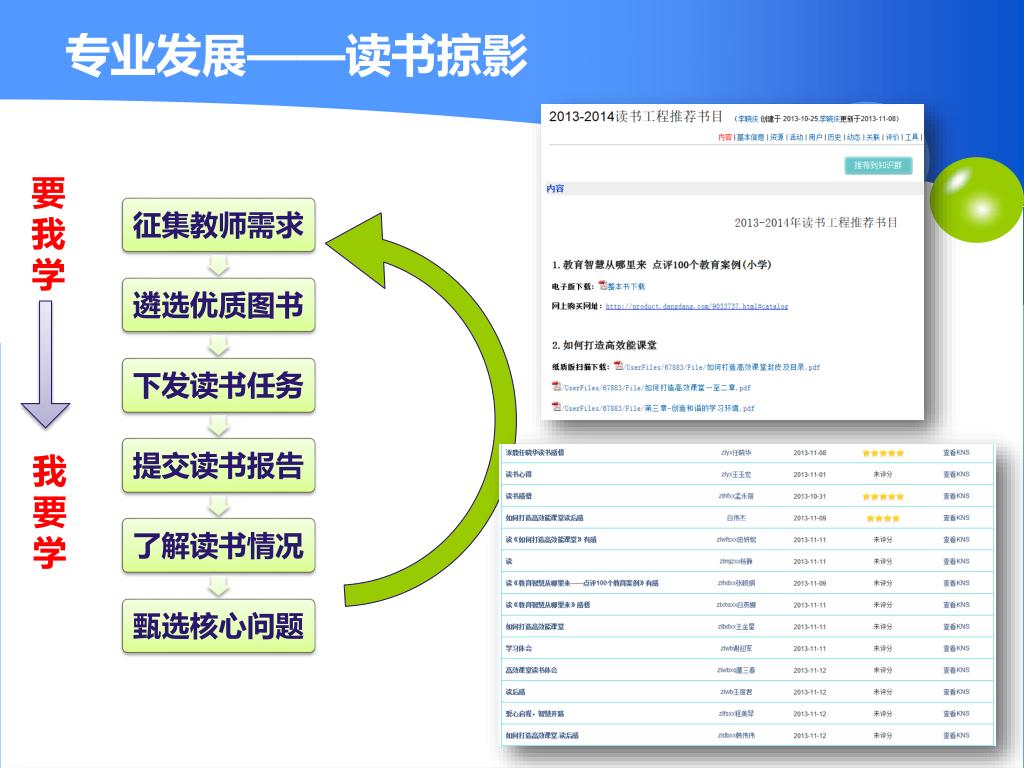1024x768 pixels.
Task: Click the PDF icon for 封皮及目录.pdf
Action: click(x=618, y=366)
